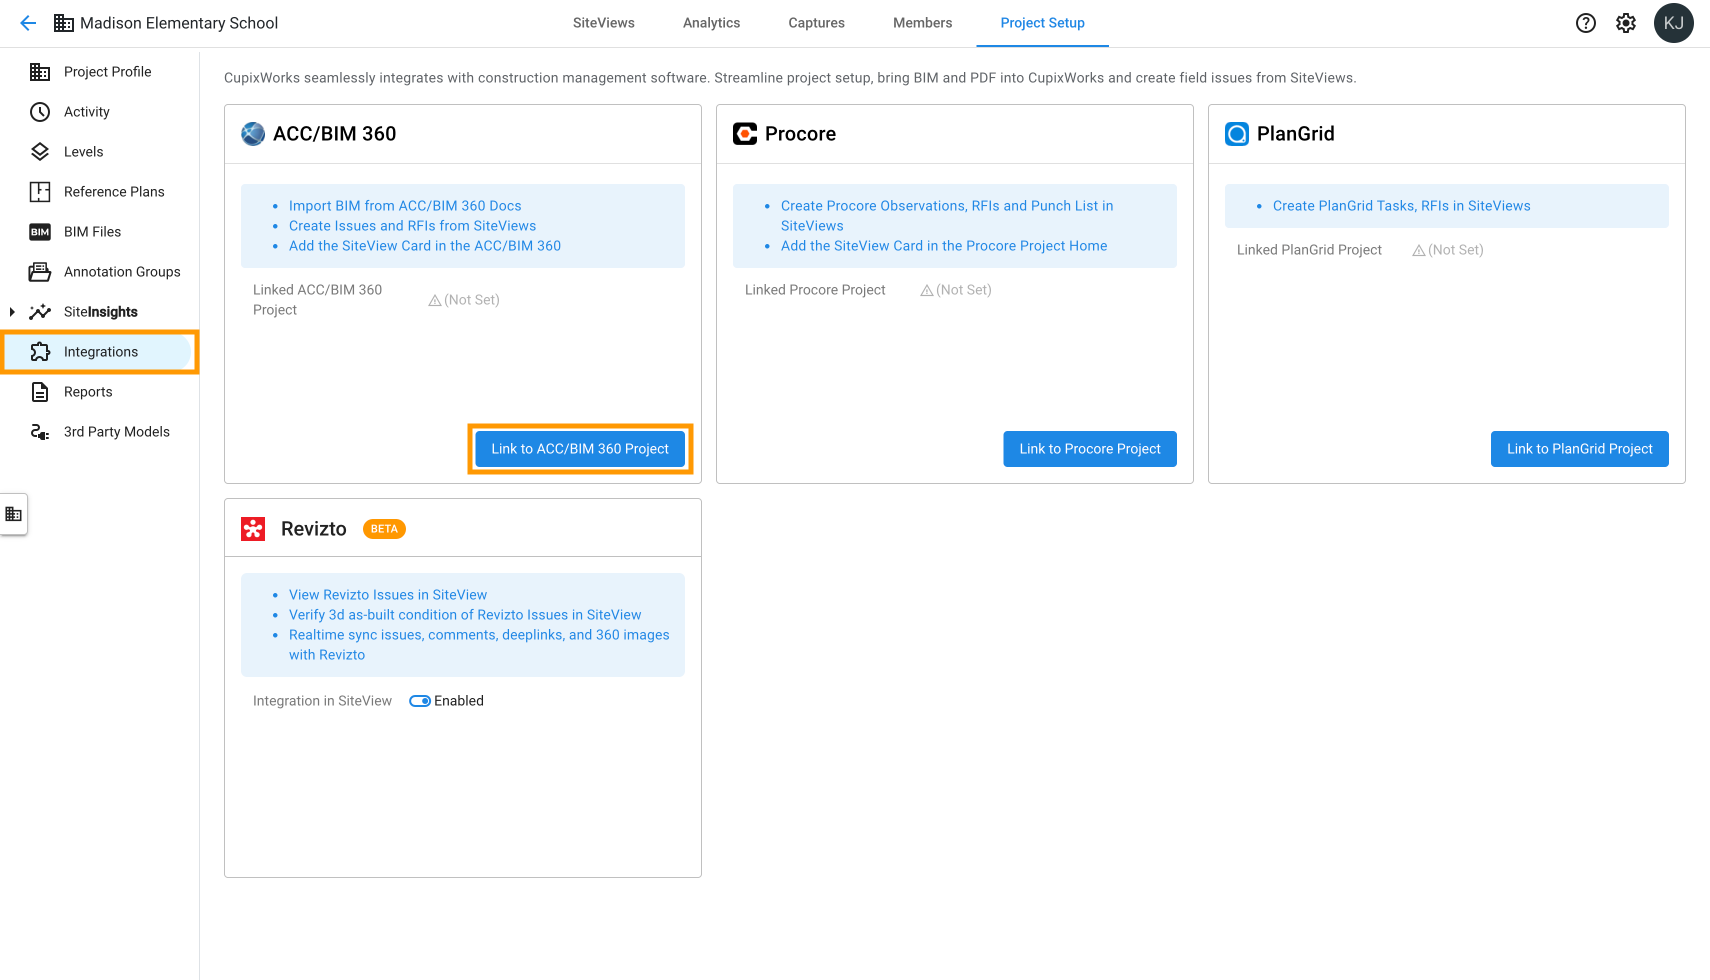Click the floating building panel icon

coord(14,514)
